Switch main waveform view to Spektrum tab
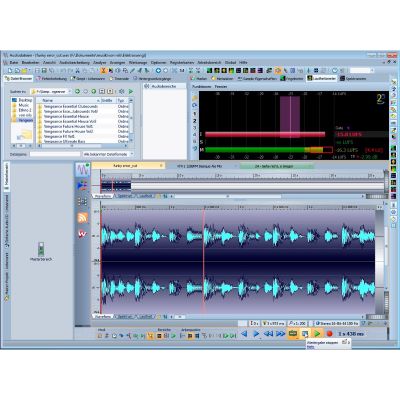 pyautogui.click(x=125, y=316)
